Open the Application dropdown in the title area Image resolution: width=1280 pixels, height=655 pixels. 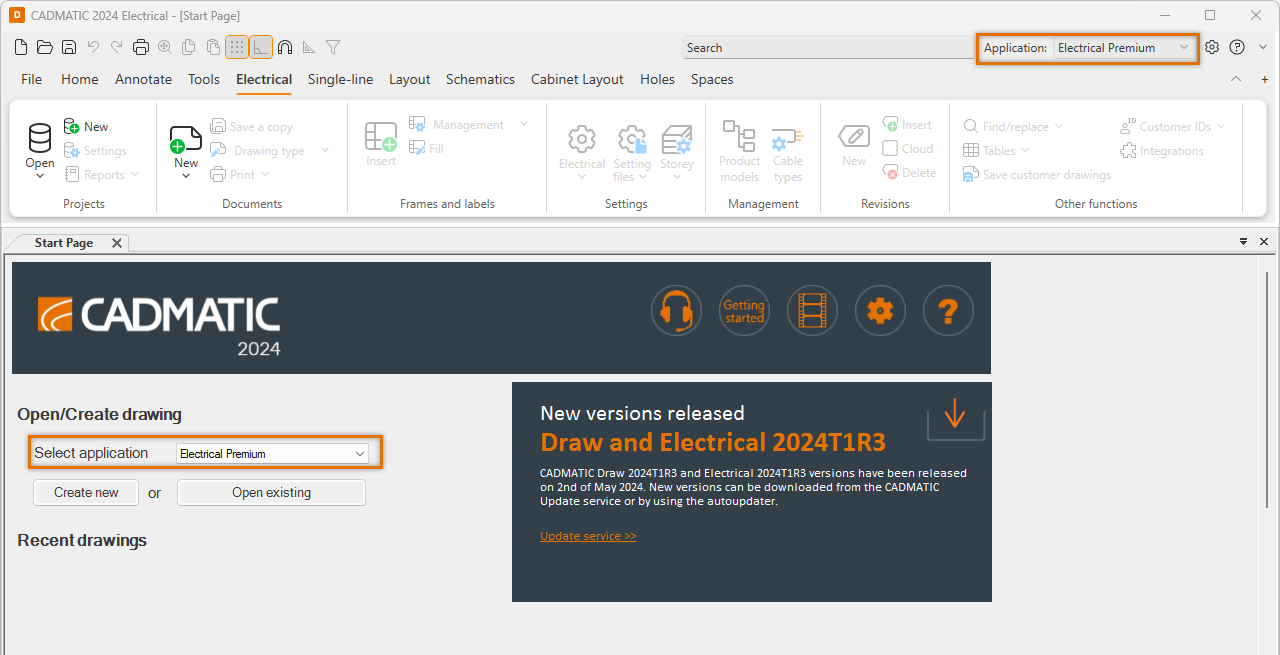click(x=1125, y=48)
